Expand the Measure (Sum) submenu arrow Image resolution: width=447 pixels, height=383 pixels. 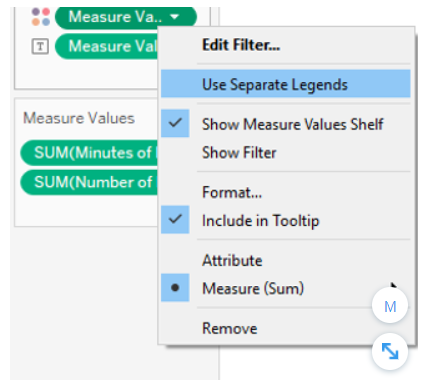(x=393, y=286)
